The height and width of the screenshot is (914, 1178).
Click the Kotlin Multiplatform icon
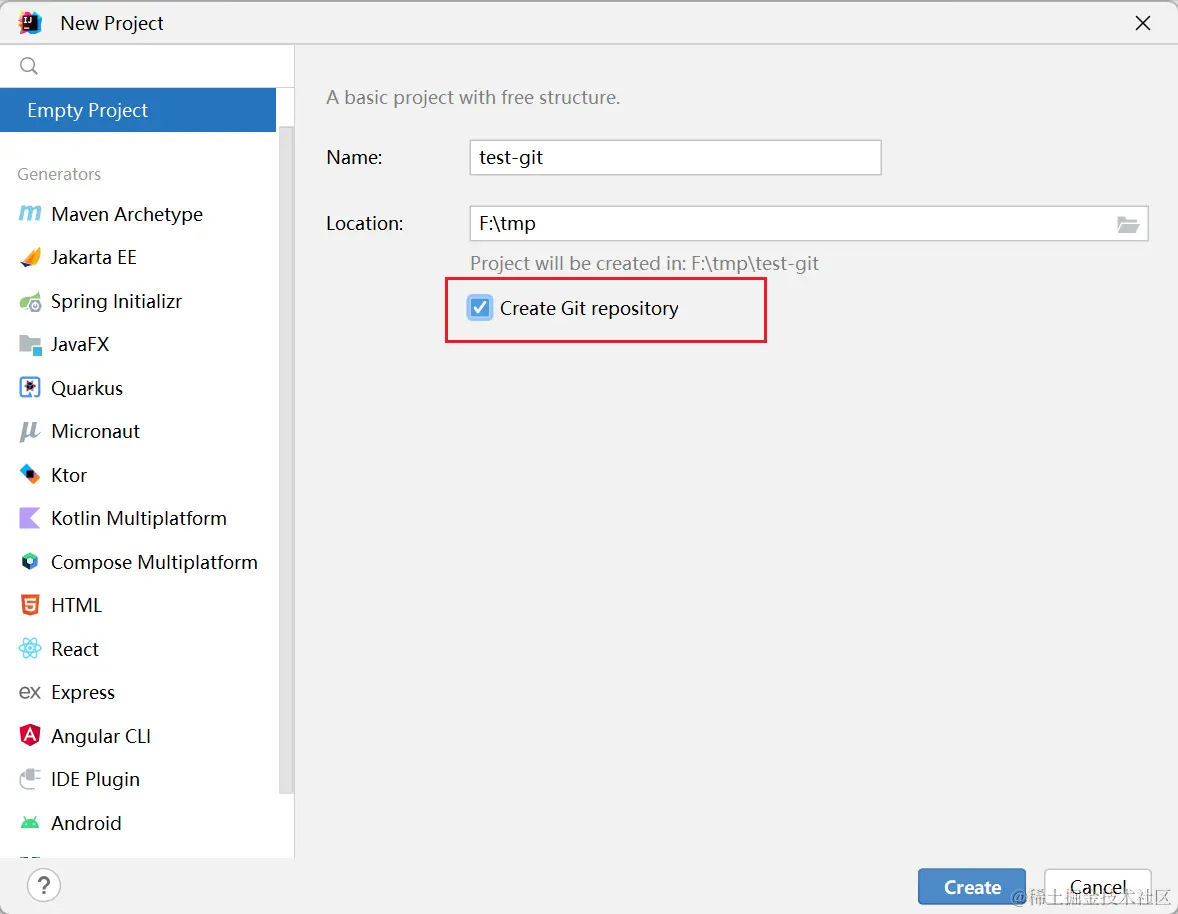tap(30, 518)
